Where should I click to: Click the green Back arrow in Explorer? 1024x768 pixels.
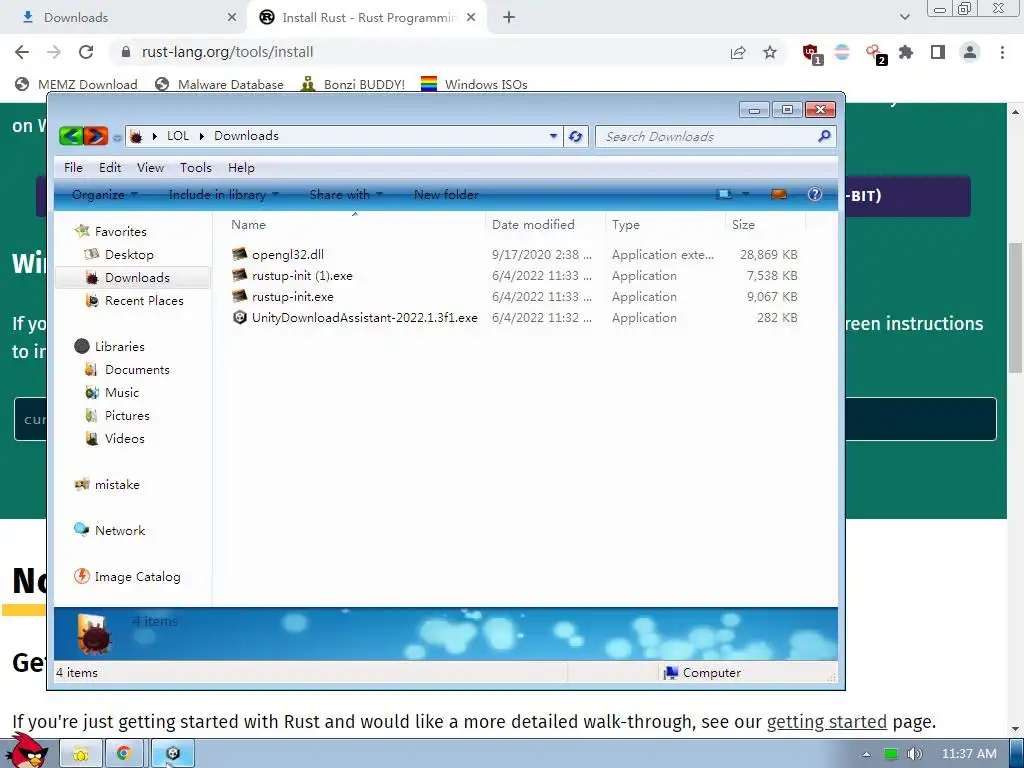click(x=71, y=136)
